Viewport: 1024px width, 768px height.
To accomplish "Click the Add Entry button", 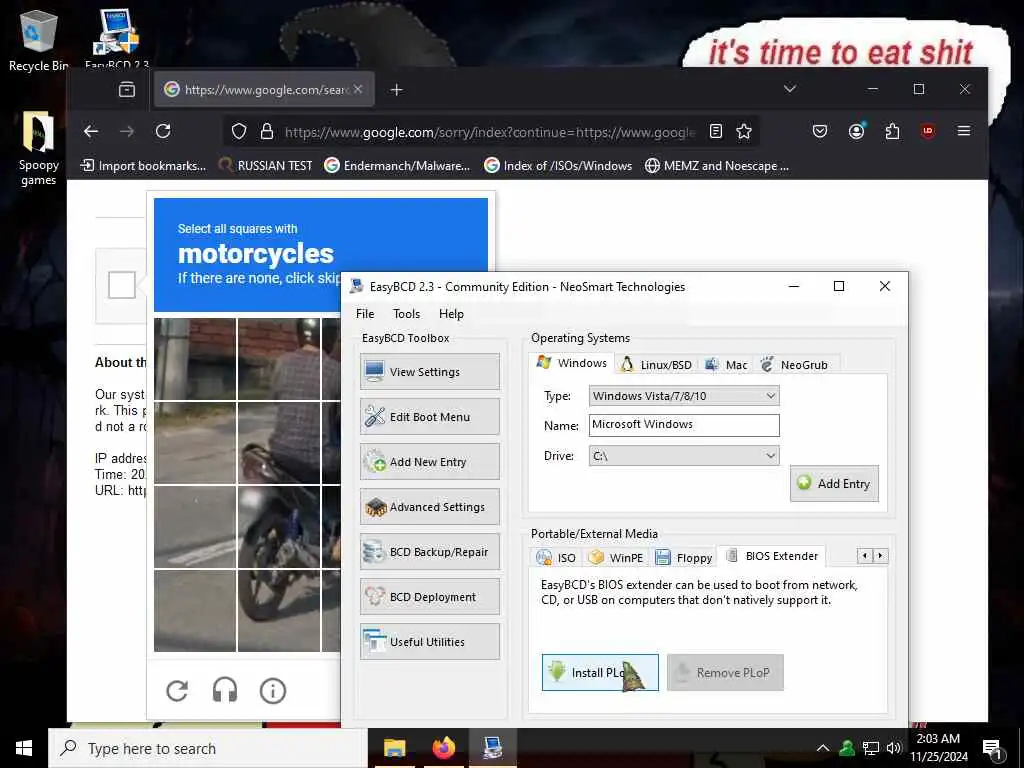I will click(x=834, y=483).
